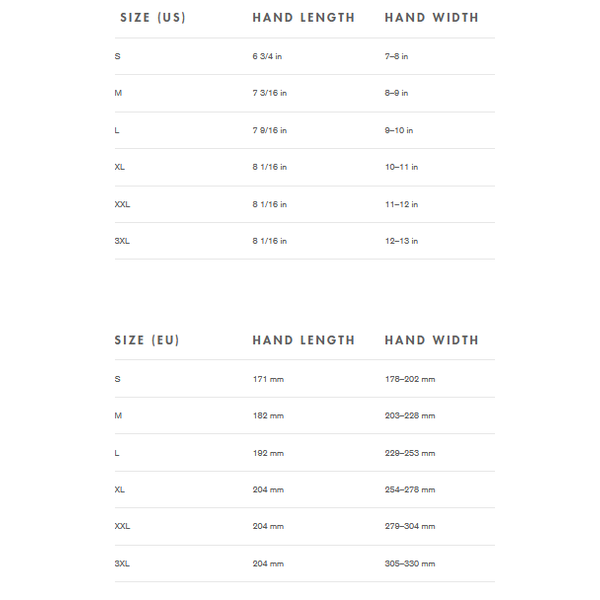Click the HAND WIDTH header in EU table
The width and height of the screenshot is (600, 600).
click(432, 340)
